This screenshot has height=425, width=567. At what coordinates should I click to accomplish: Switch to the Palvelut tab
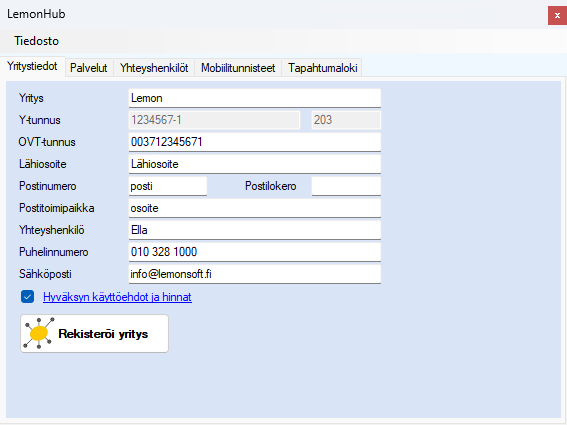coord(89,68)
